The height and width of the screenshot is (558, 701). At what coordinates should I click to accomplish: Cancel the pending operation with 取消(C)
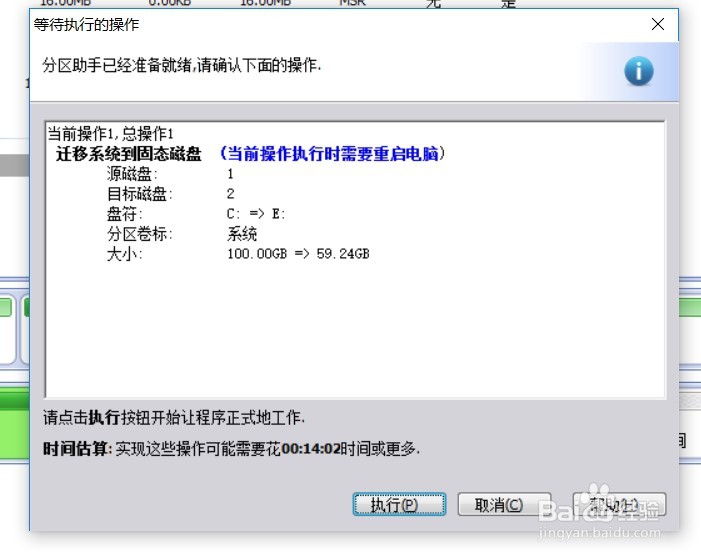[504, 504]
